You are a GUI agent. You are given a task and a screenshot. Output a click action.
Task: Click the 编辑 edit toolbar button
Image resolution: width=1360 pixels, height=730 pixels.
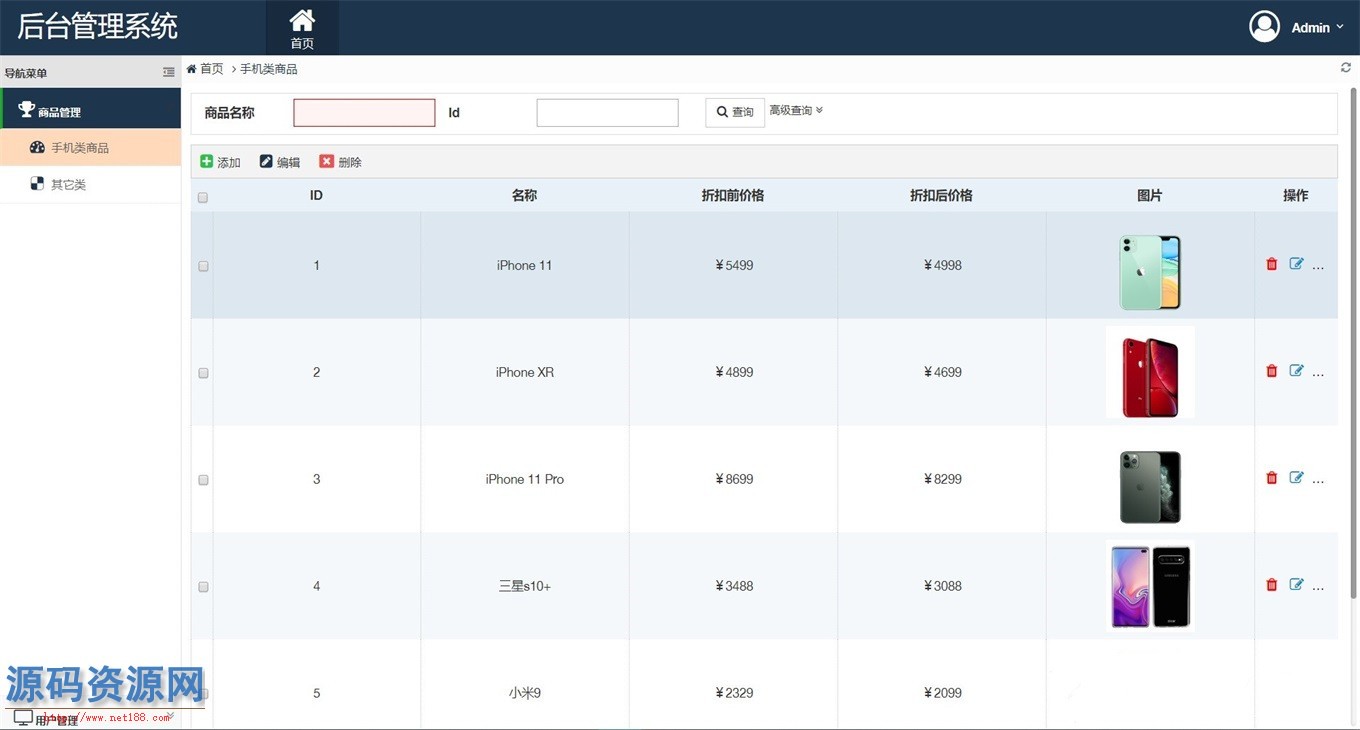[x=280, y=162]
